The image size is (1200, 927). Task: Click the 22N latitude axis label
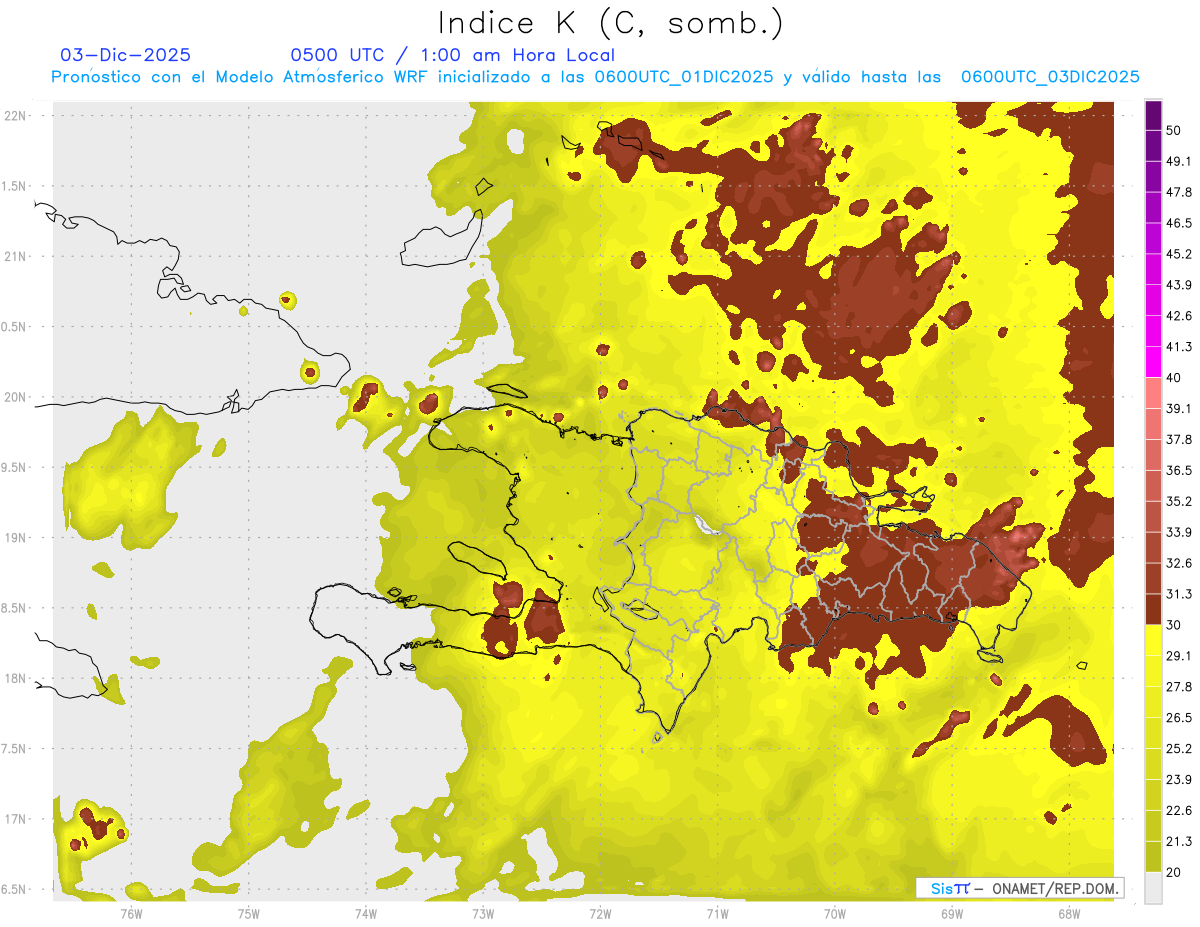tap(17, 116)
